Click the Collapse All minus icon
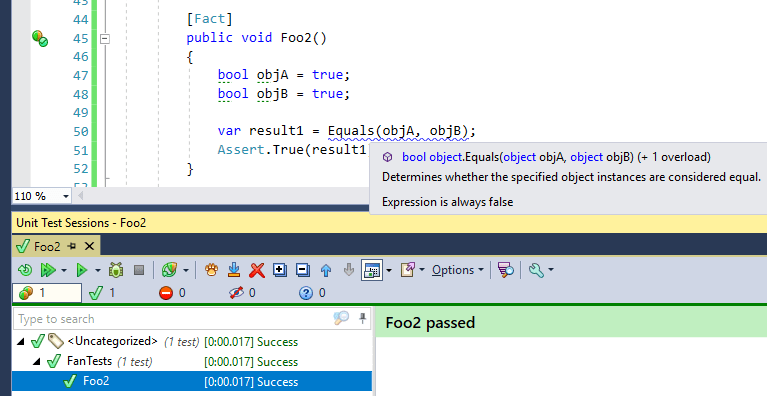The width and height of the screenshot is (767, 396). pyautogui.click(x=303, y=270)
